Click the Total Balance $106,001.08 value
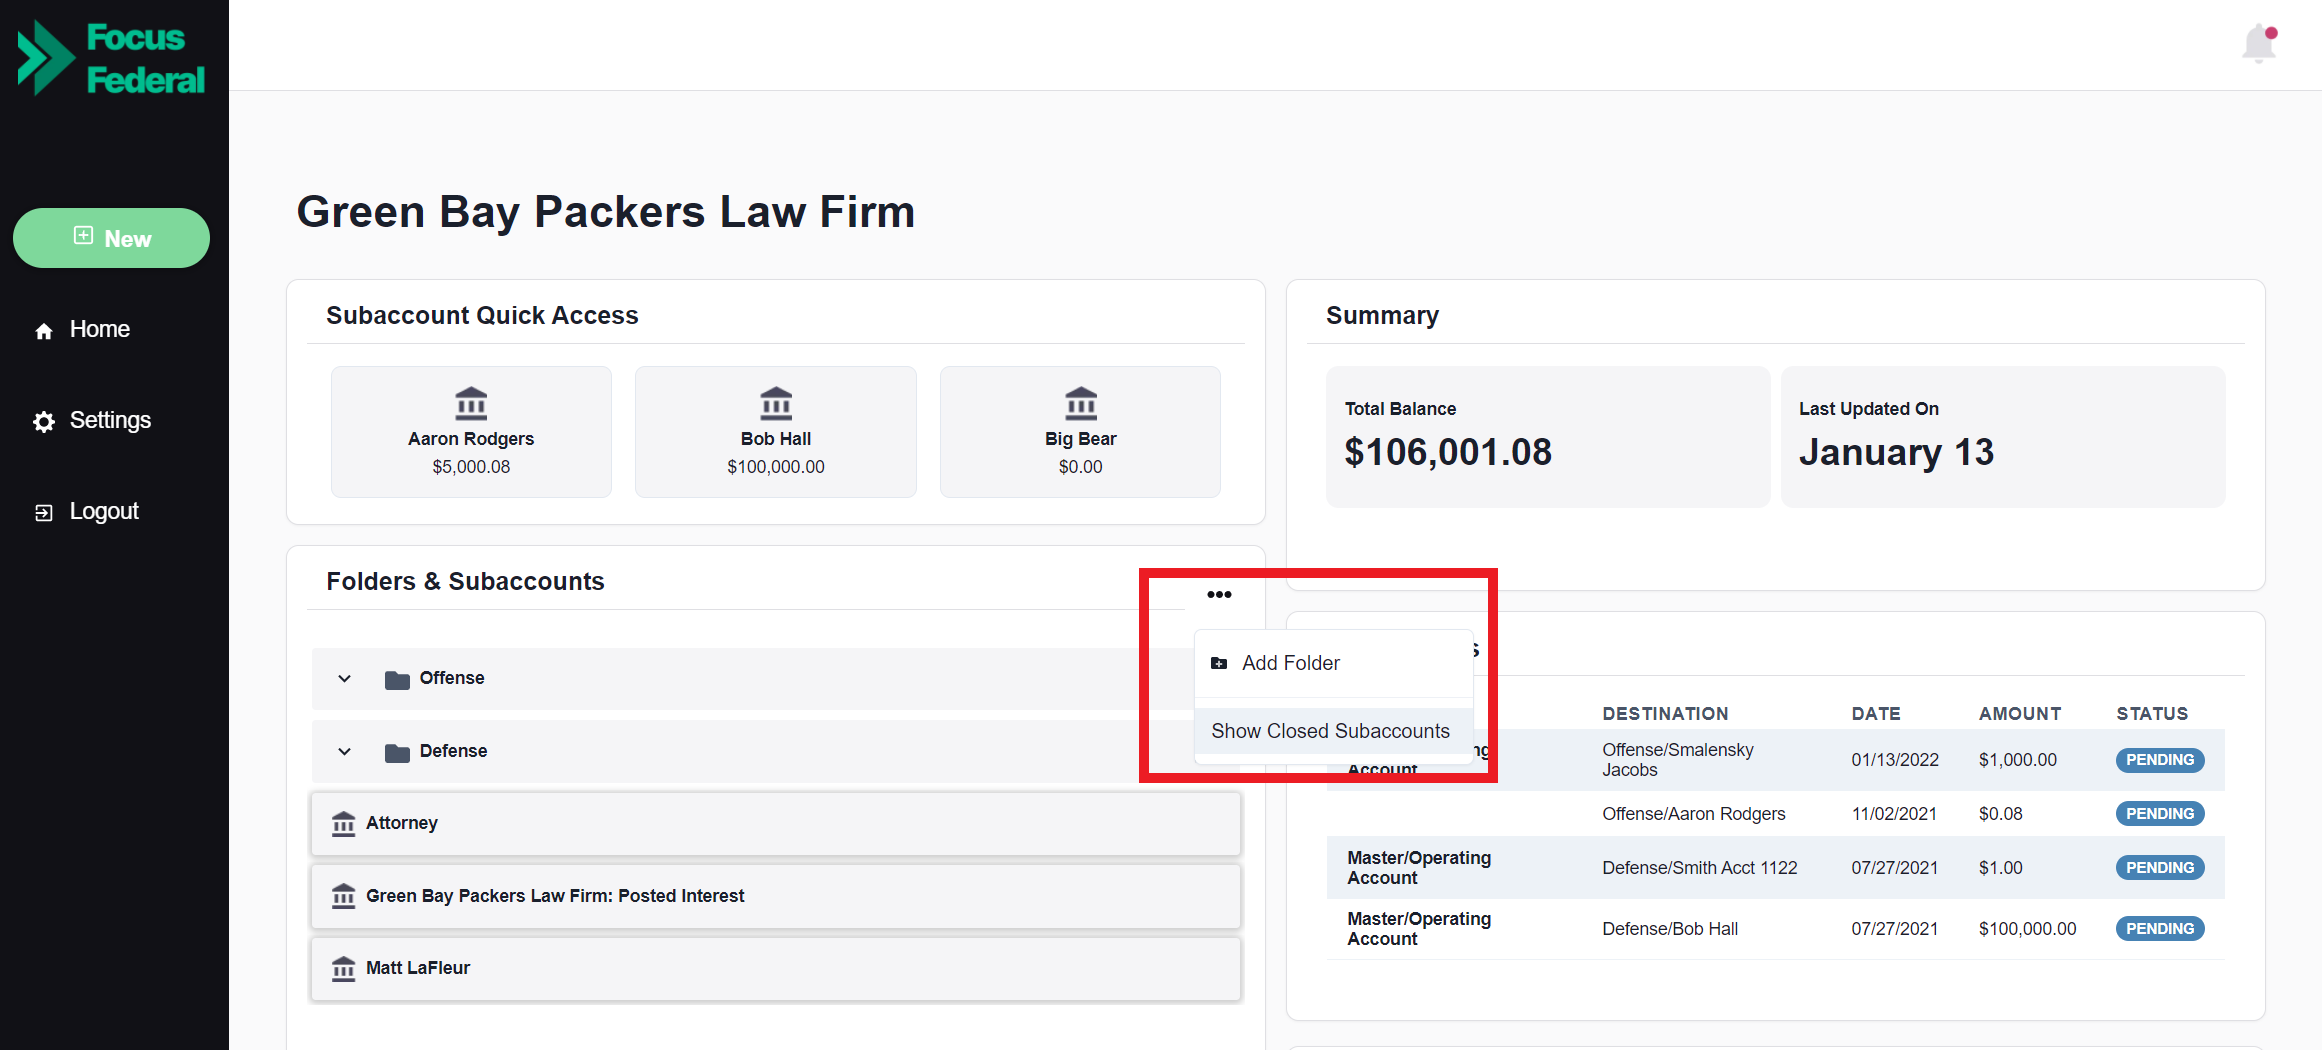This screenshot has height=1050, width=2322. 1448,452
